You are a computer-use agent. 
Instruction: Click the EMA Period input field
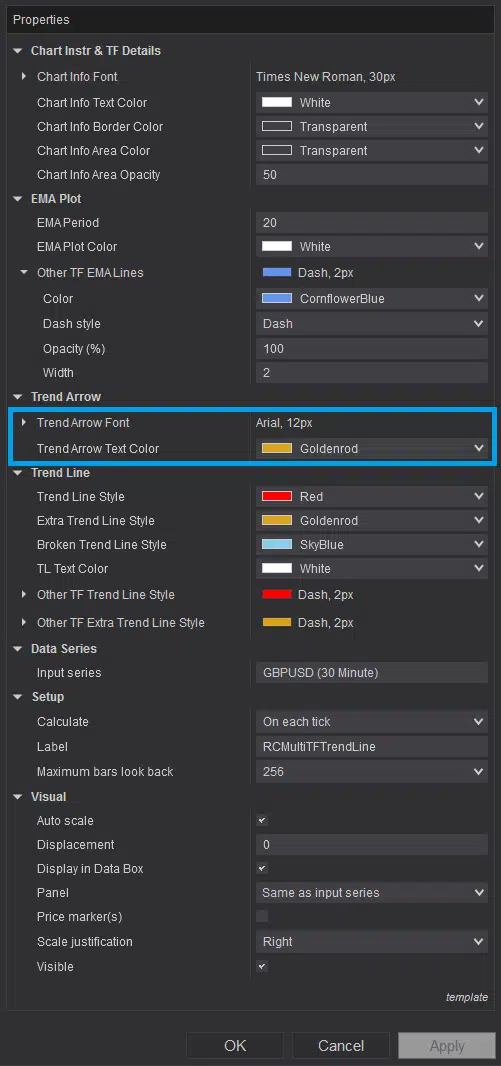click(x=372, y=222)
